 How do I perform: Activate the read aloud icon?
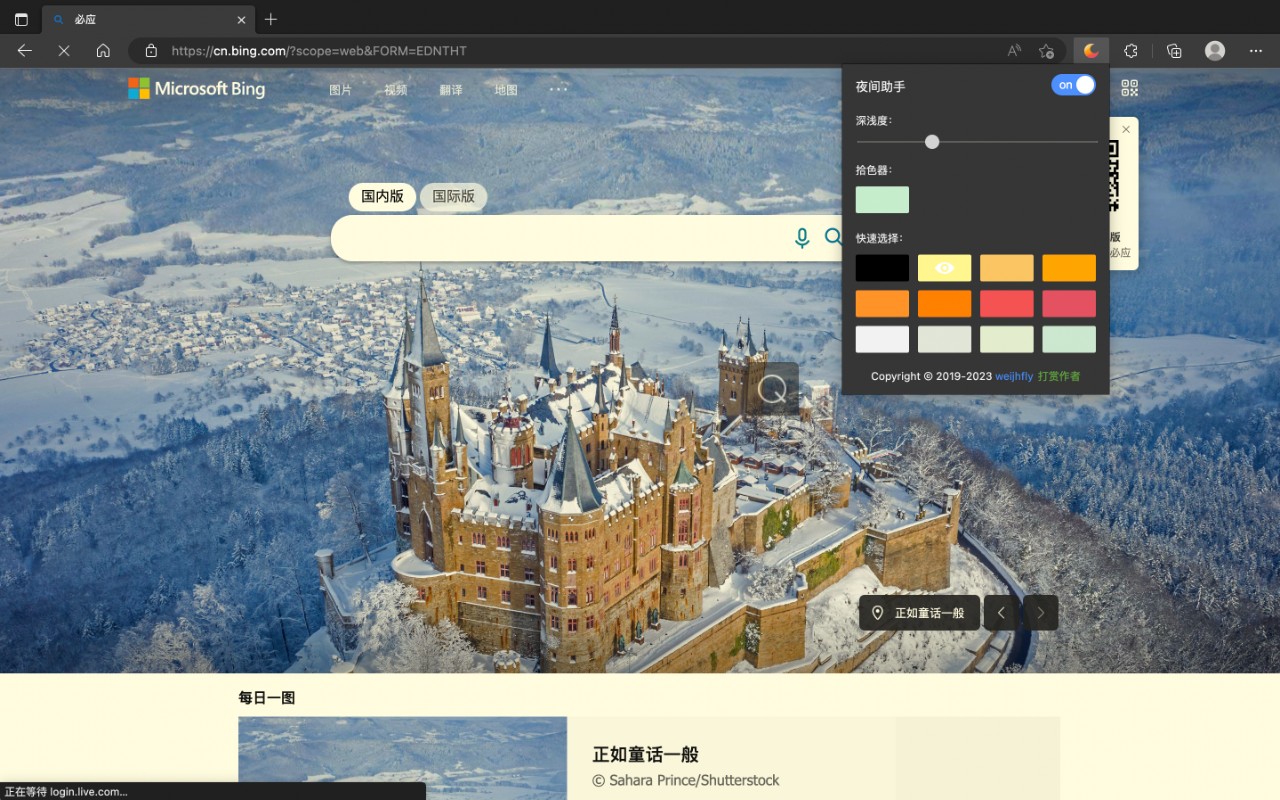point(1014,51)
